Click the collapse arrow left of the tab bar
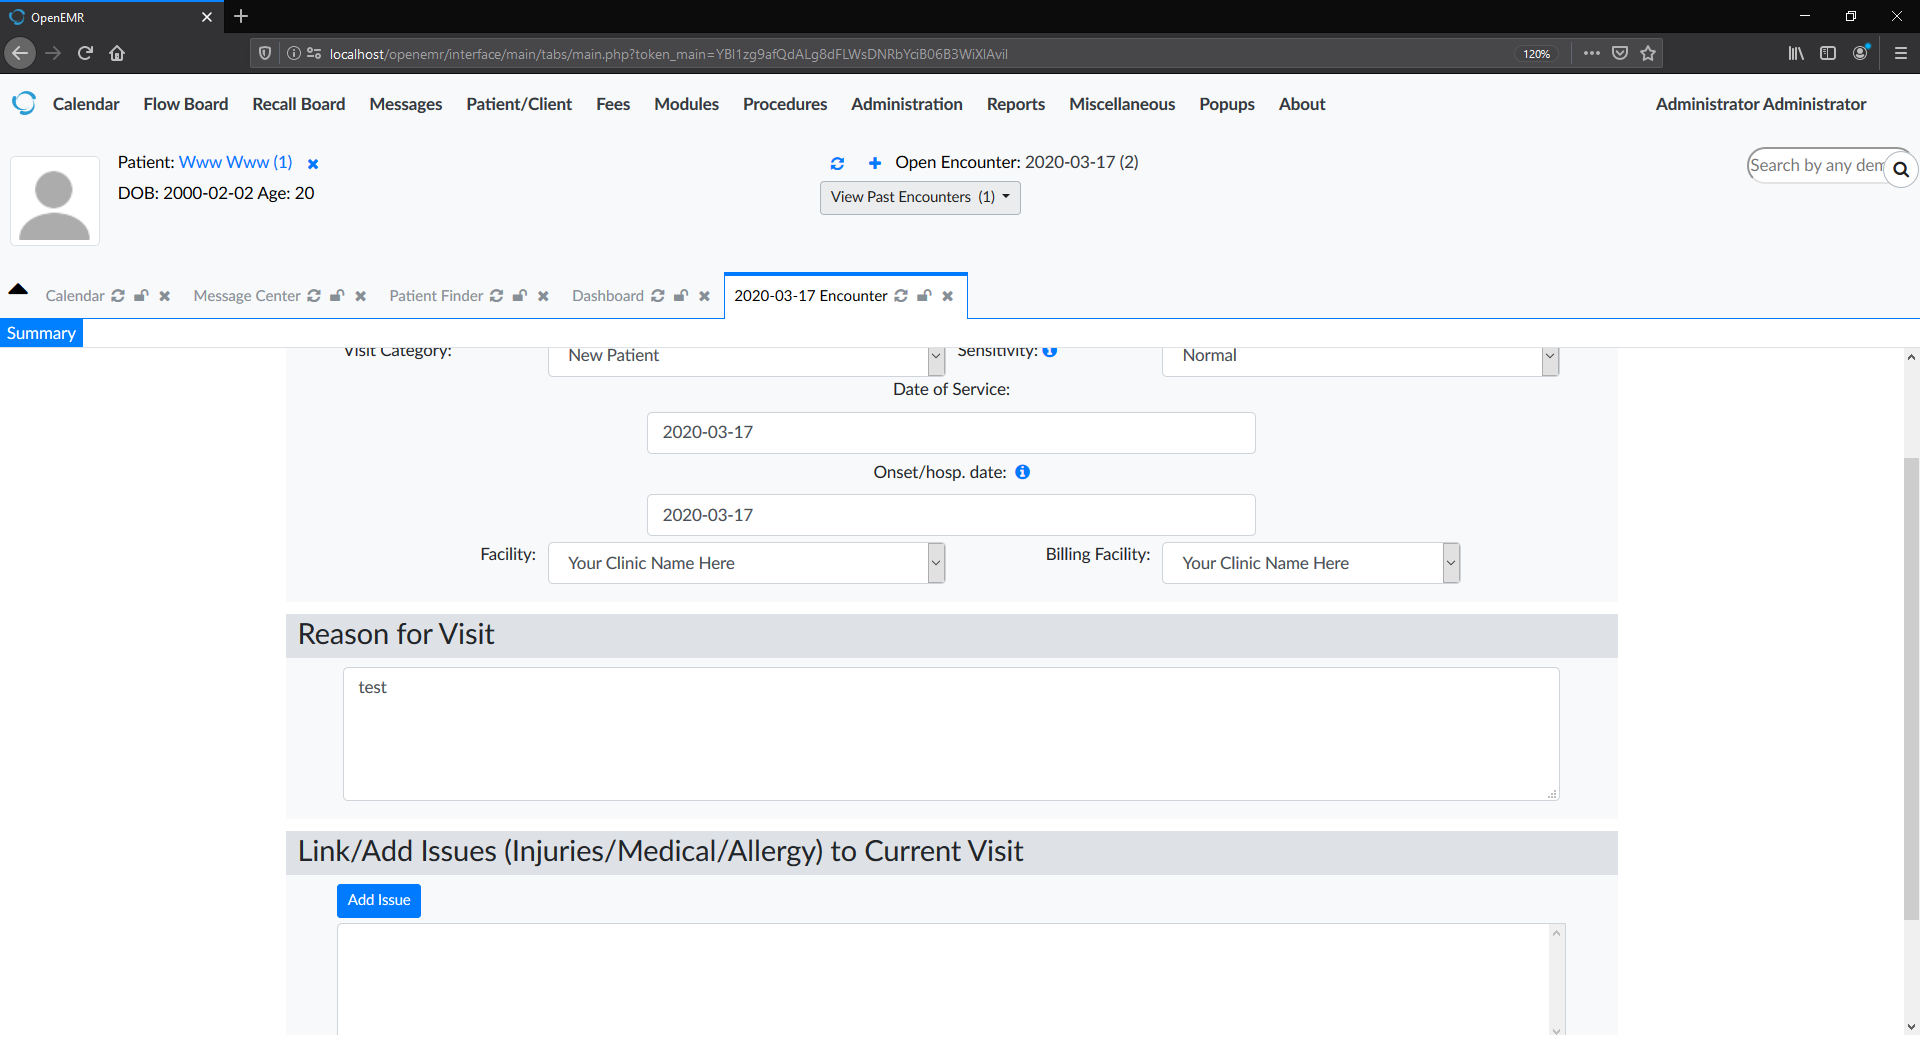The width and height of the screenshot is (1920, 1040). coord(18,288)
